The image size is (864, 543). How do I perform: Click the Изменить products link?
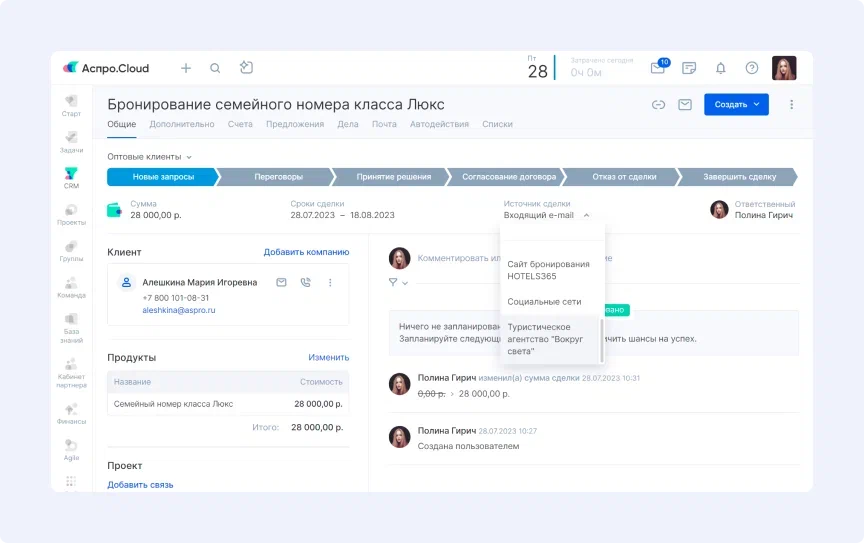pos(328,357)
